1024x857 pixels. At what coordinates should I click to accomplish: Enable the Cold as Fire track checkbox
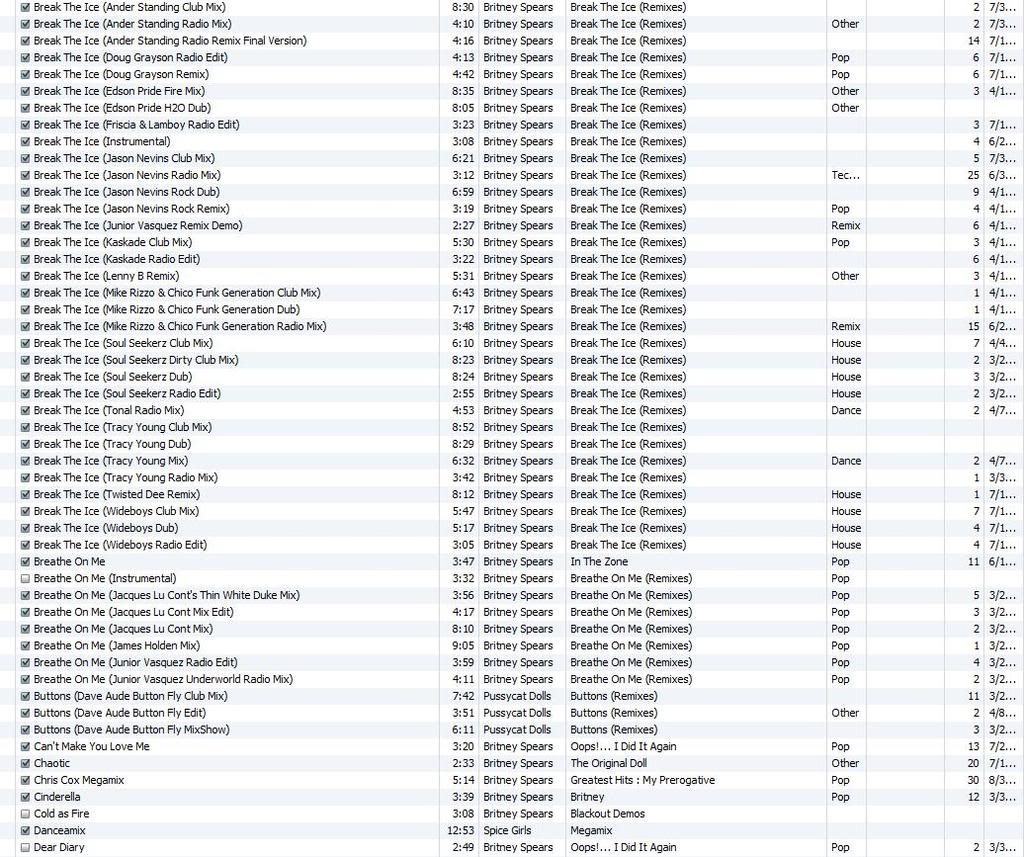tap(25, 814)
